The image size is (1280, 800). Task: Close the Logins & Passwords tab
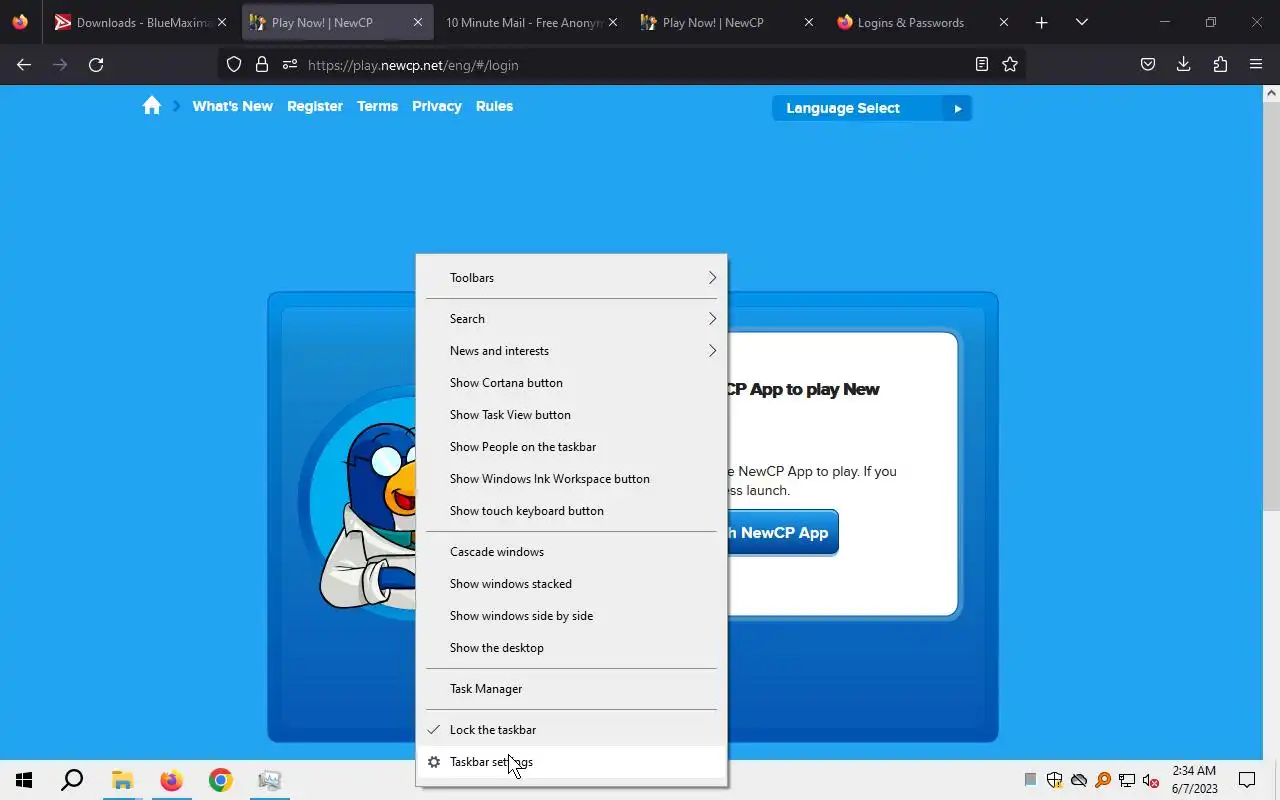click(x=1004, y=22)
